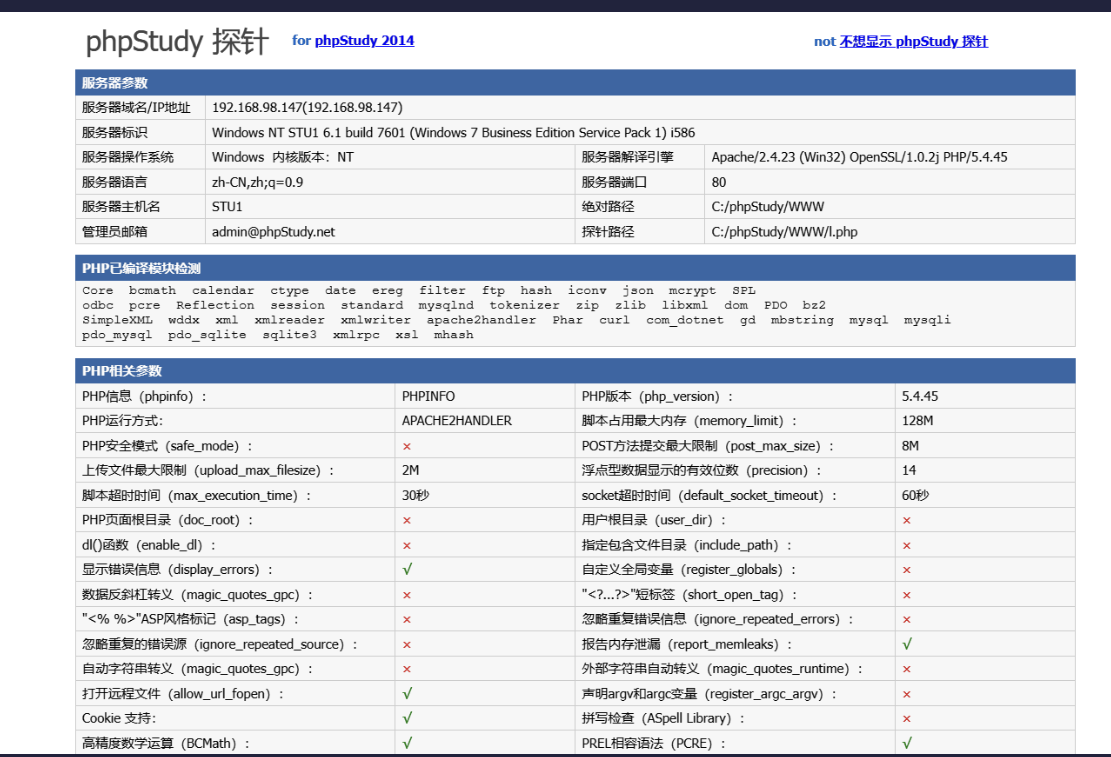Viewport: 1111px width, 757px height.
Task: Select the xmlrpc module name
Action: click(x=356, y=335)
